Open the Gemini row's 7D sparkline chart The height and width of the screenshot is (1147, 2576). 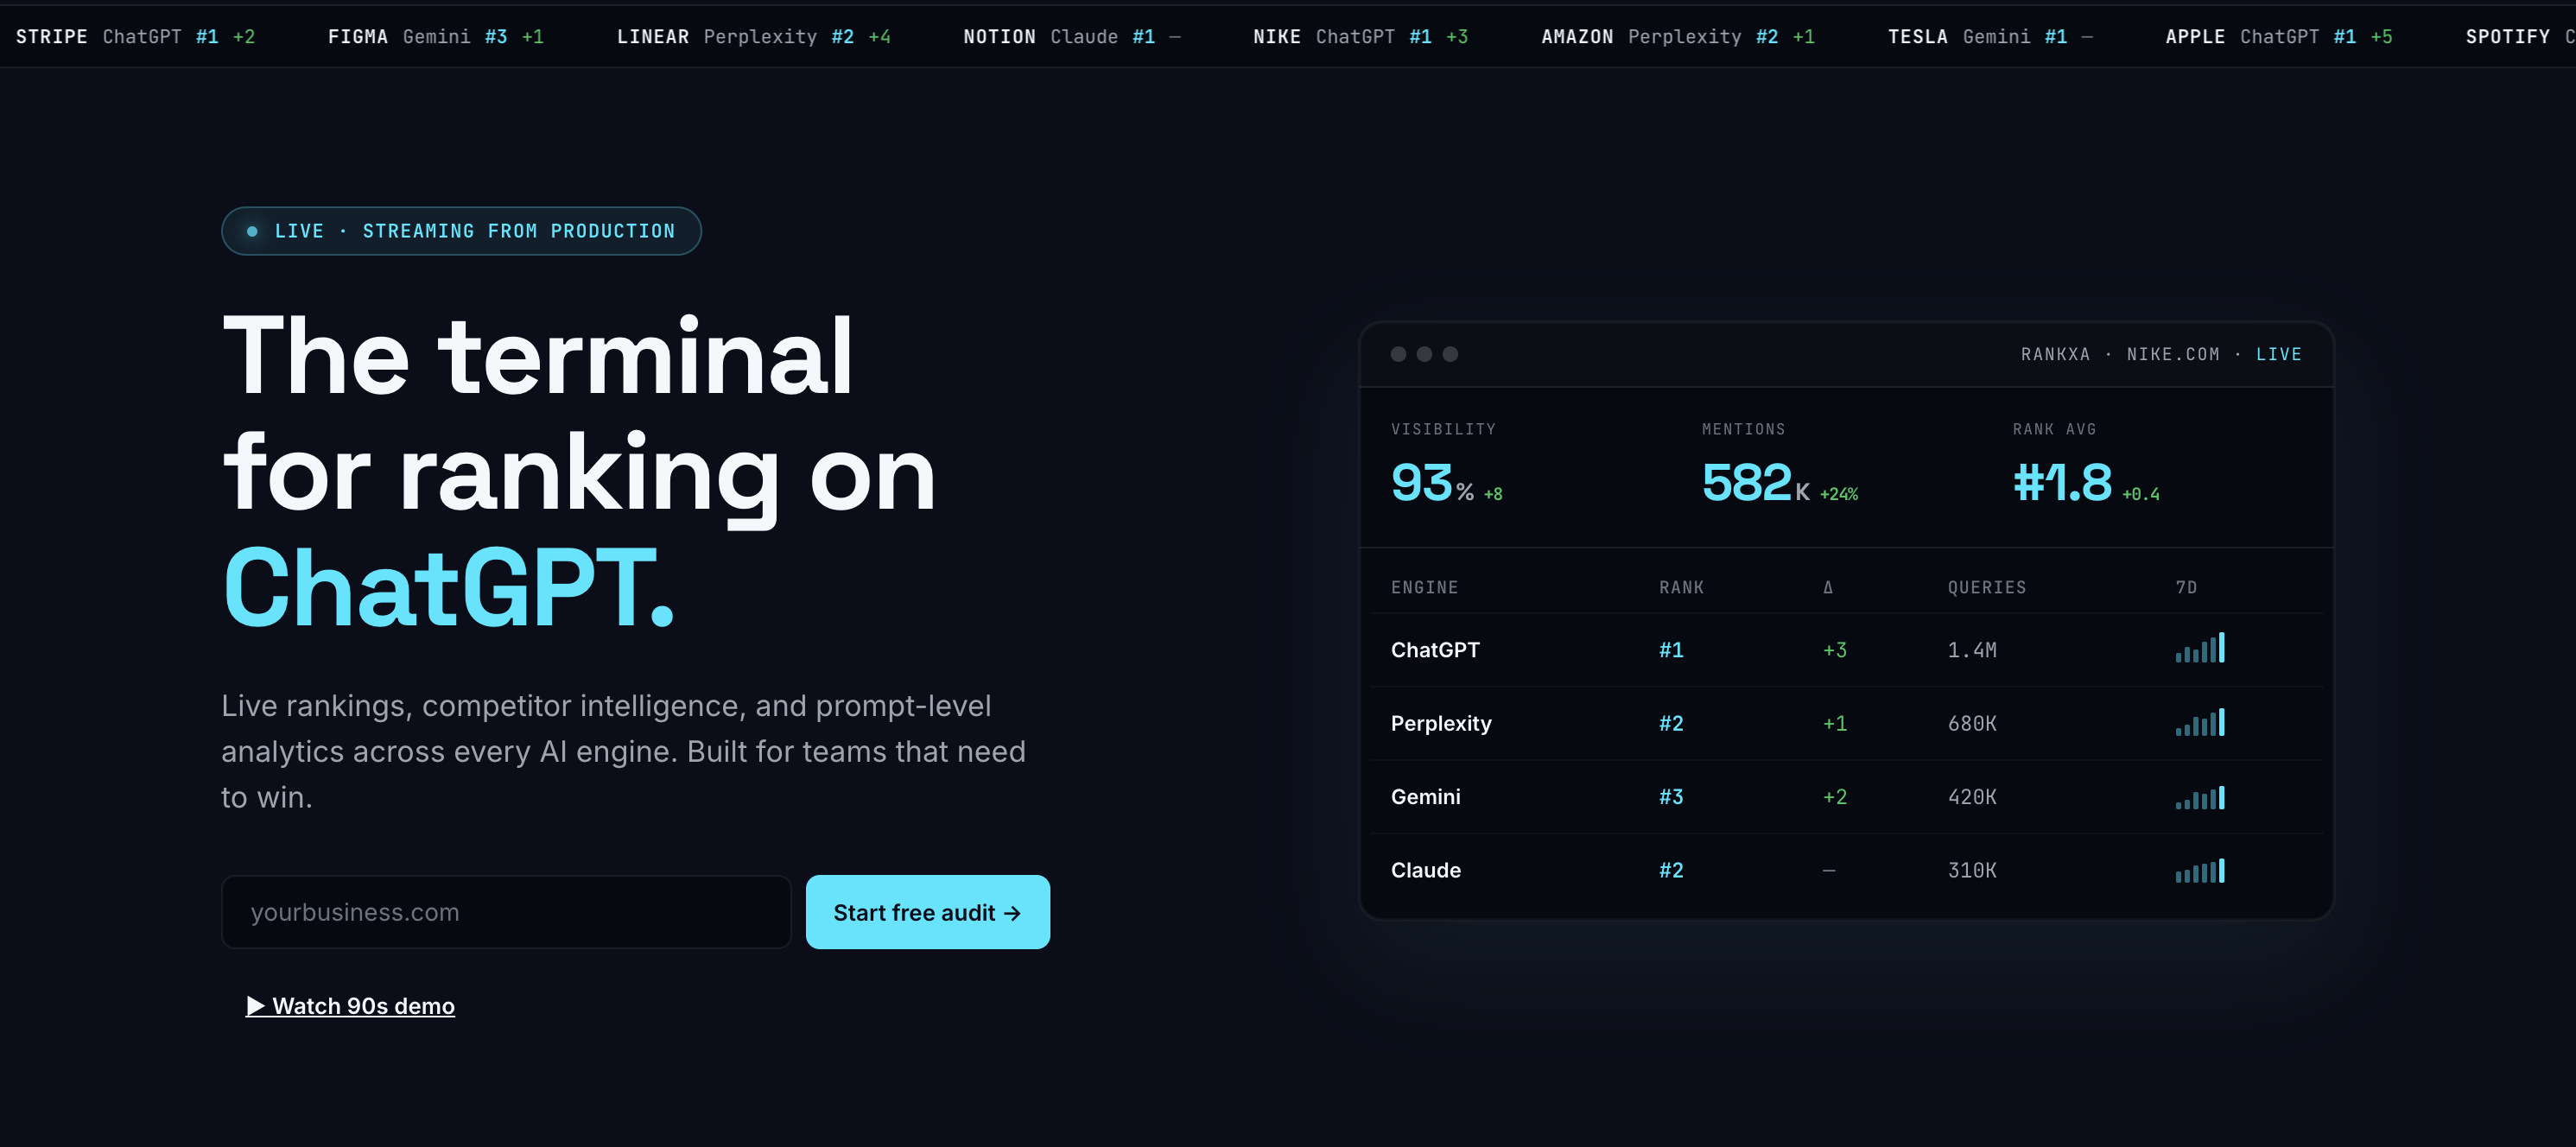tap(2200, 797)
